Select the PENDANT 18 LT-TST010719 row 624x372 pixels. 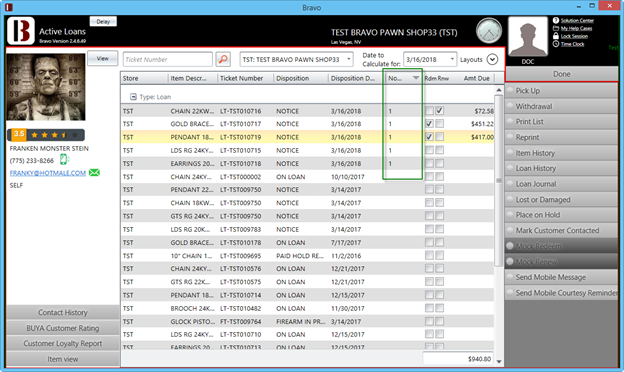[307, 137]
